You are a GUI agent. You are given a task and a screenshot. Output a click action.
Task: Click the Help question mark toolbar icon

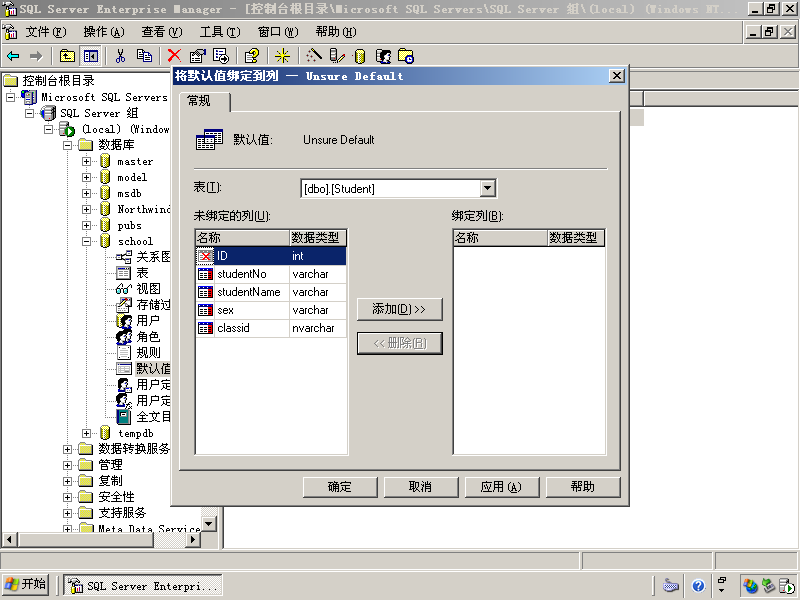tap(252, 56)
